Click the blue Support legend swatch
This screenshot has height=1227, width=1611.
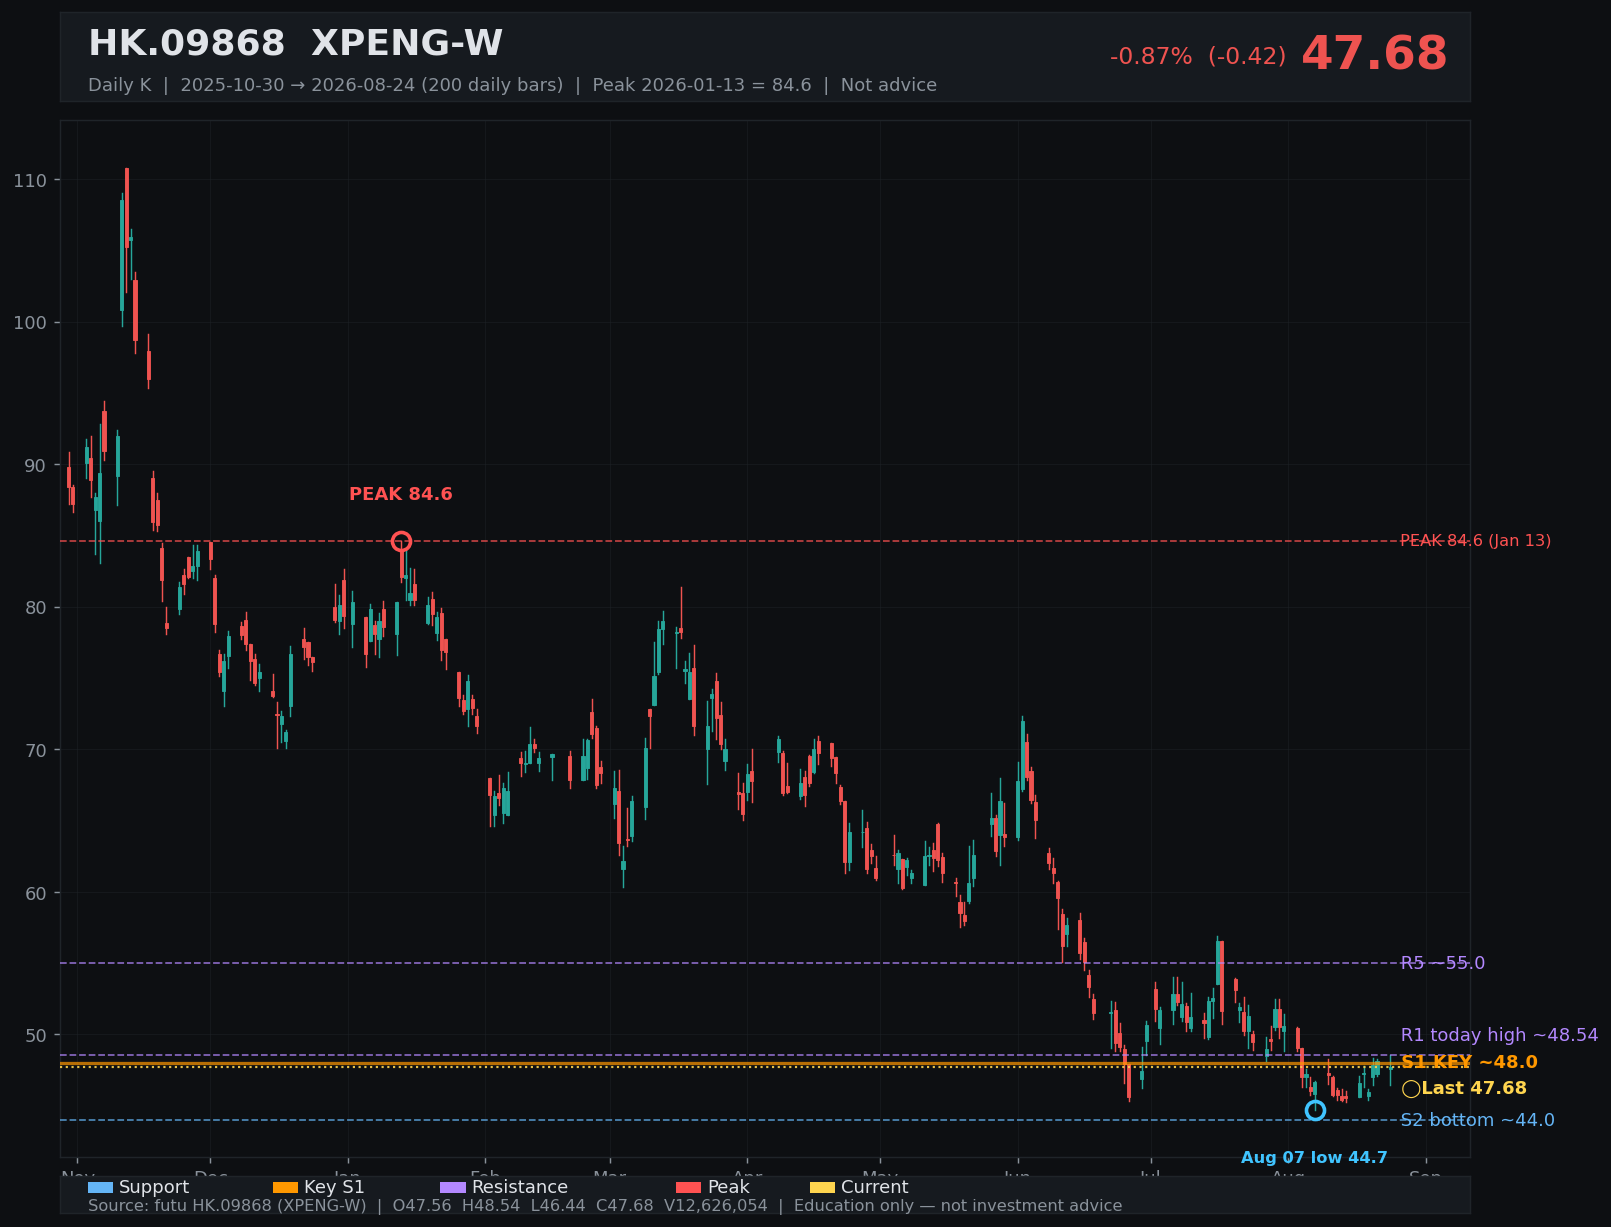tap(100, 1187)
